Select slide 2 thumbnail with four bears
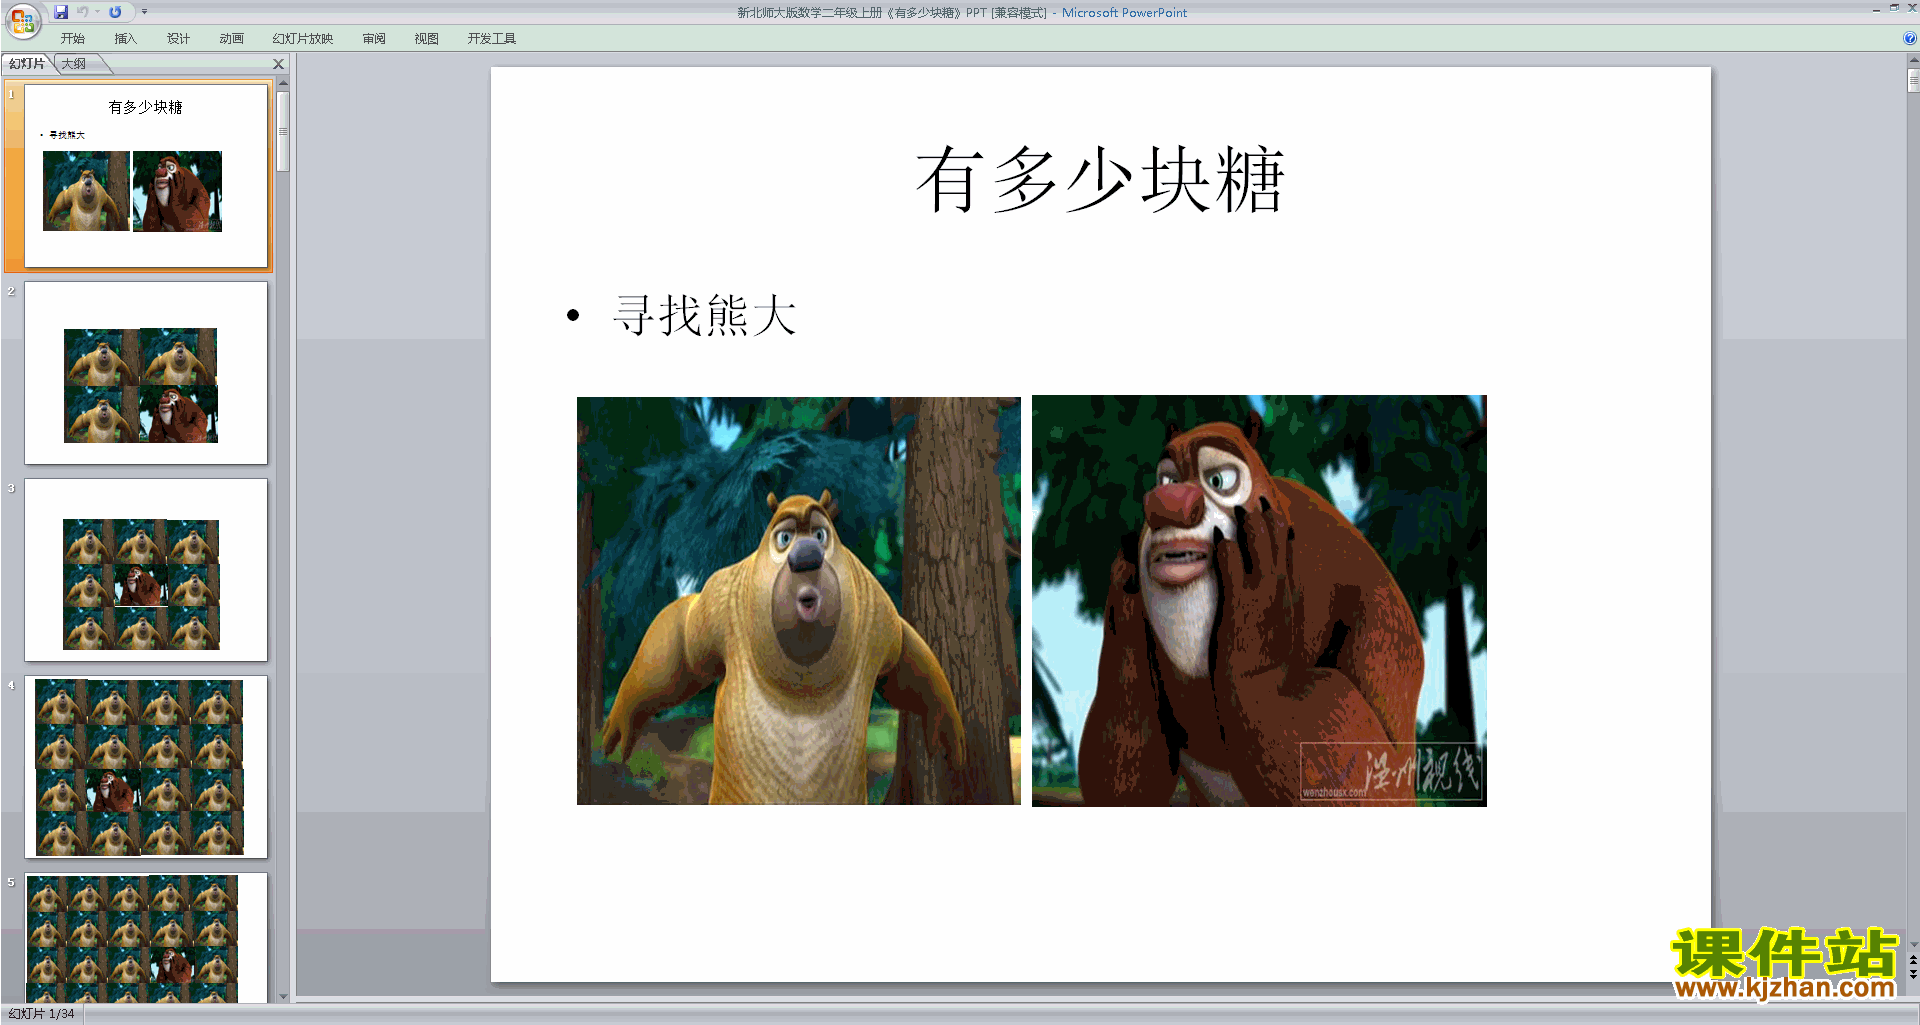 click(x=146, y=373)
